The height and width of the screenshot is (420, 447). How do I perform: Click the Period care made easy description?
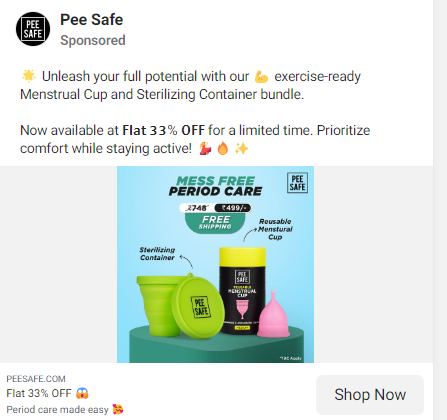click(57, 409)
